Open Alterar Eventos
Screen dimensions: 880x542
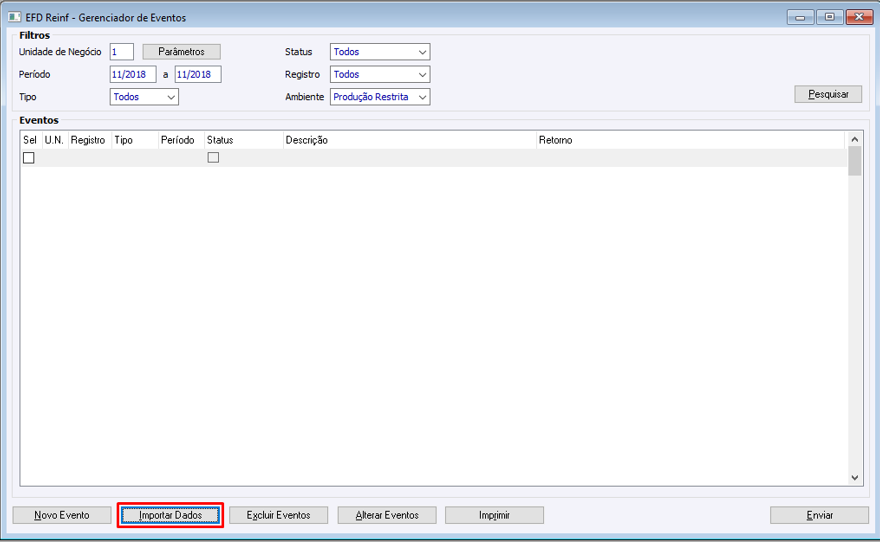[x=387, y=515]
